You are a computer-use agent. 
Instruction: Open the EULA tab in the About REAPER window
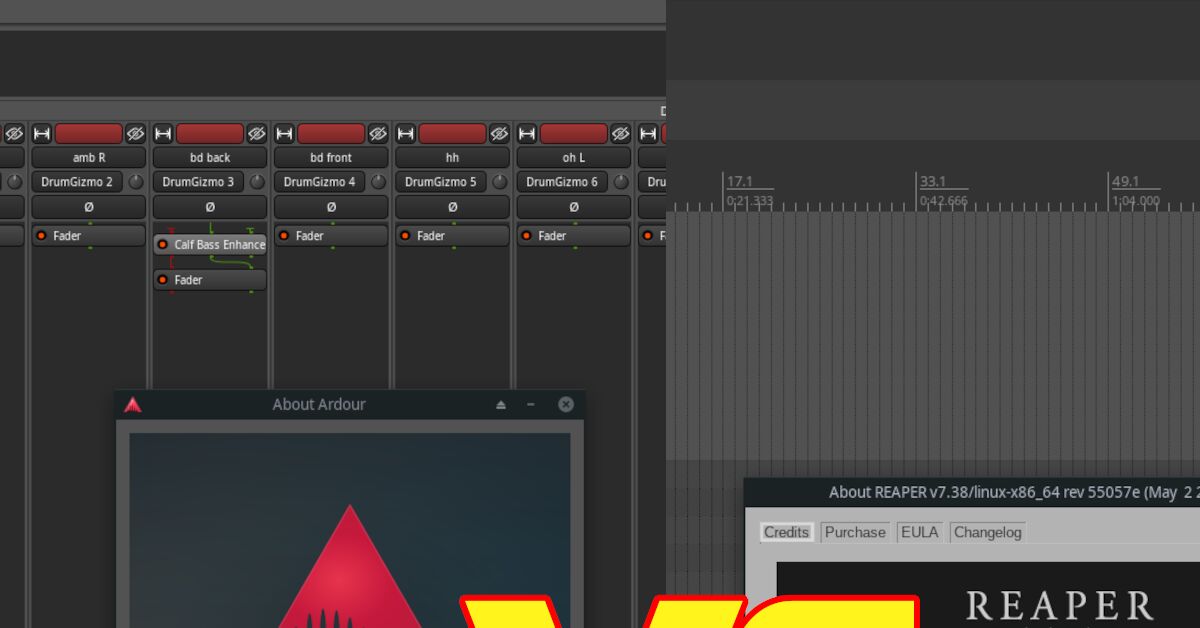pyautogui.click(x=920, y=532)
